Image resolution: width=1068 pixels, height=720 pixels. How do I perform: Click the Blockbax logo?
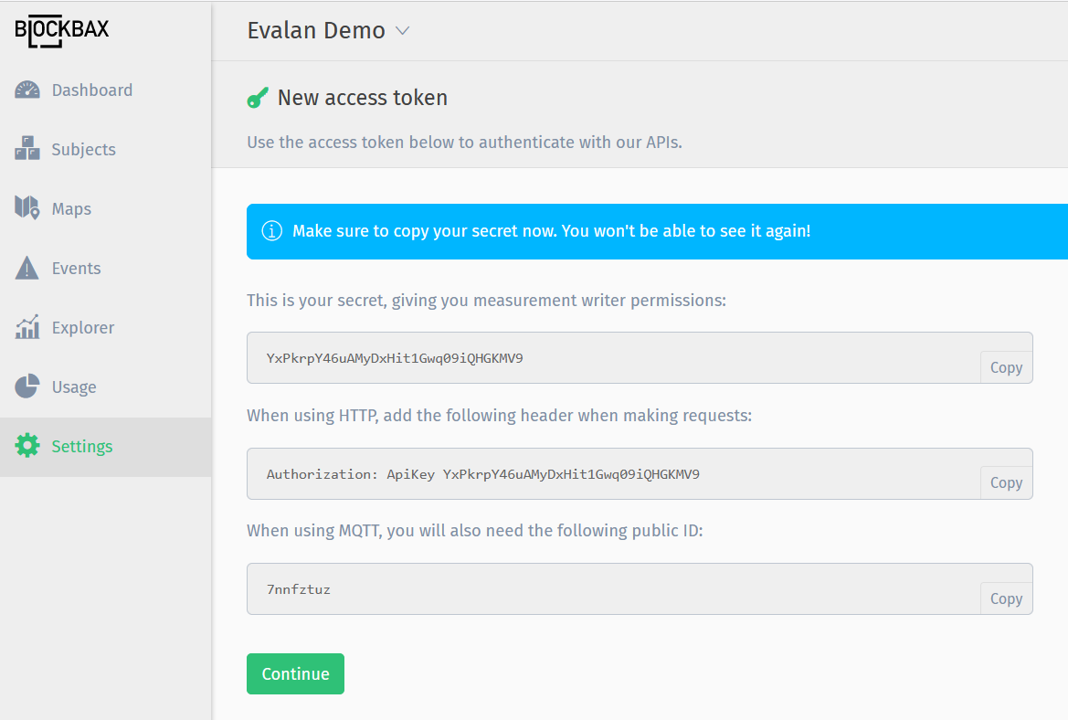[61, 30]
